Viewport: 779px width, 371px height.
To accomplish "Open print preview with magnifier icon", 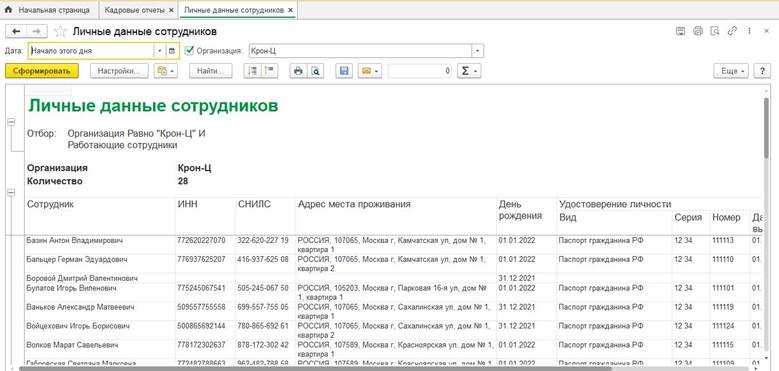I will pyautogui.click(x=315, y=71).
